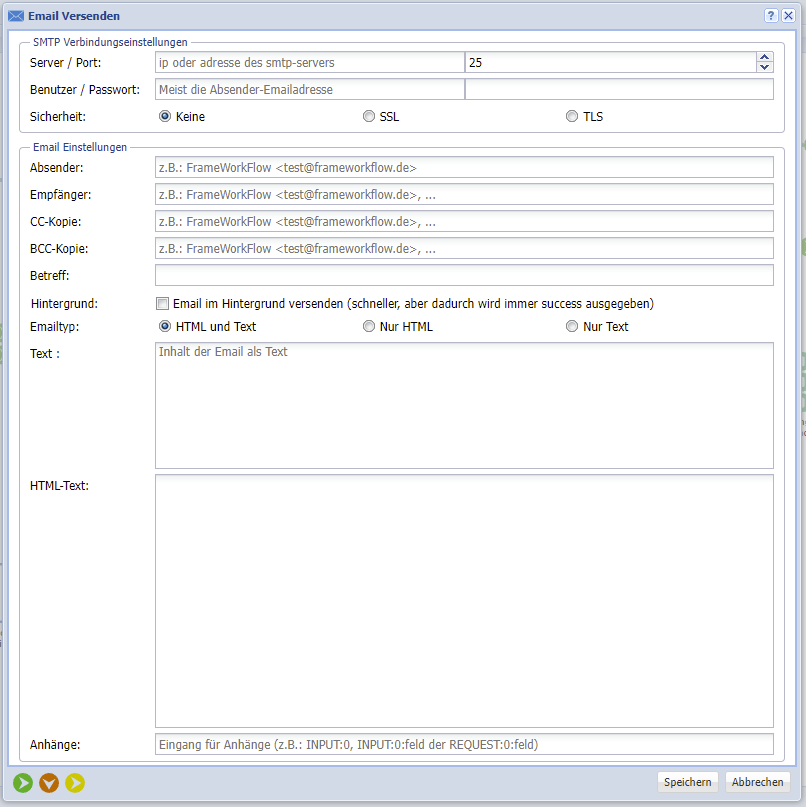Increase port number with up arrow
The width and height of the screenshot is (806, 807).
pyautogui.click(x=765, y=57)
